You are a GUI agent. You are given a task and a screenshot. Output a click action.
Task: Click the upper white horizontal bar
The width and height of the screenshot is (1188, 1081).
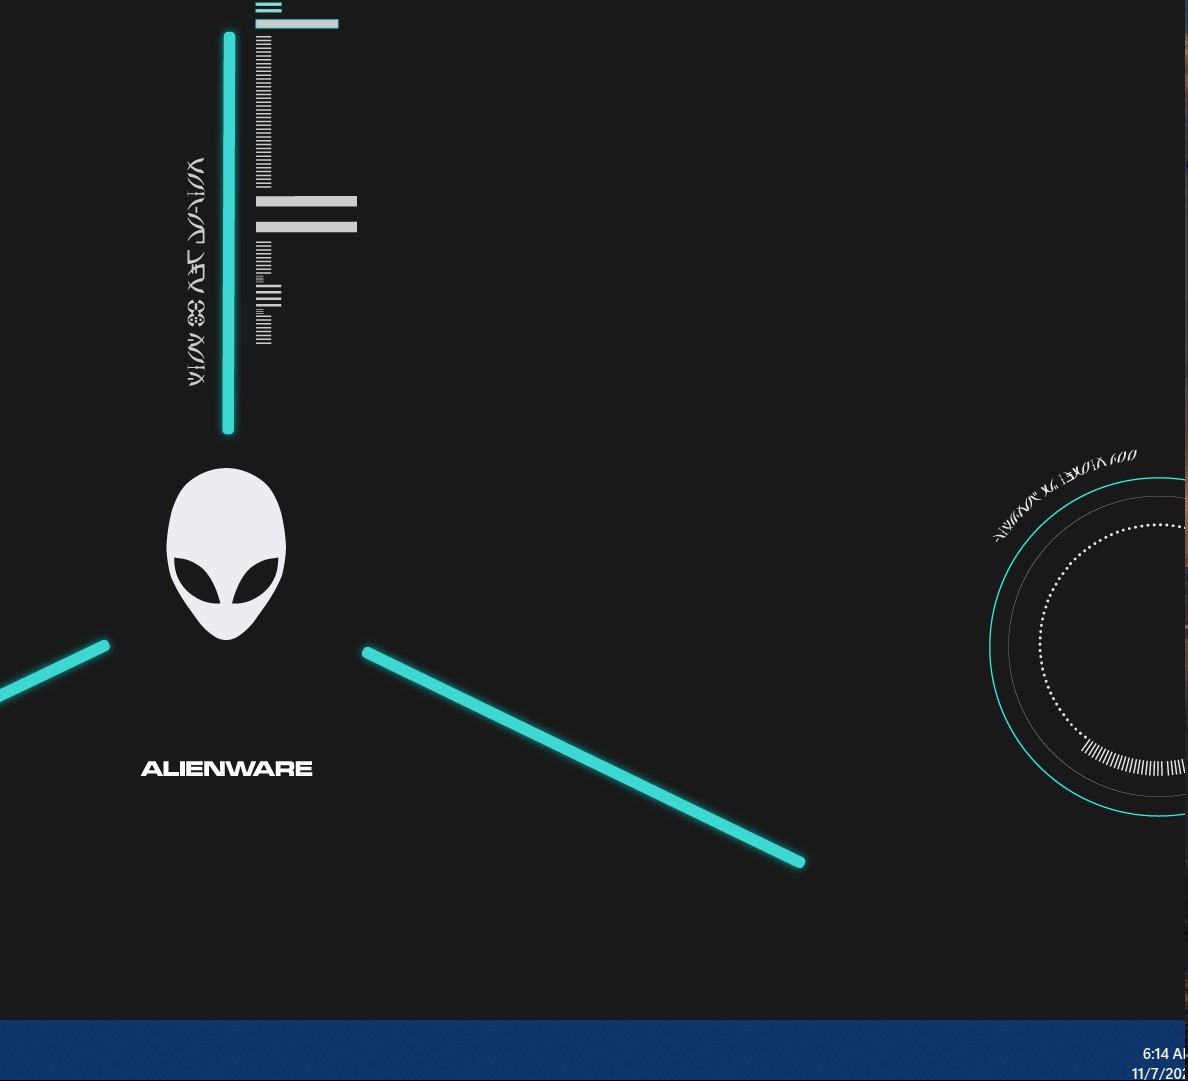point(307,203)
